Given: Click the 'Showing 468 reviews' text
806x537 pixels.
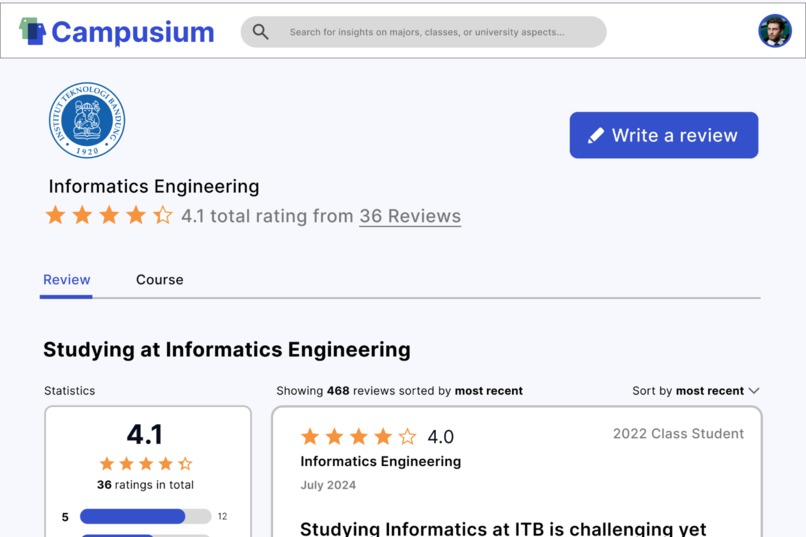Looking at the screenshot, I should [399, 391].
